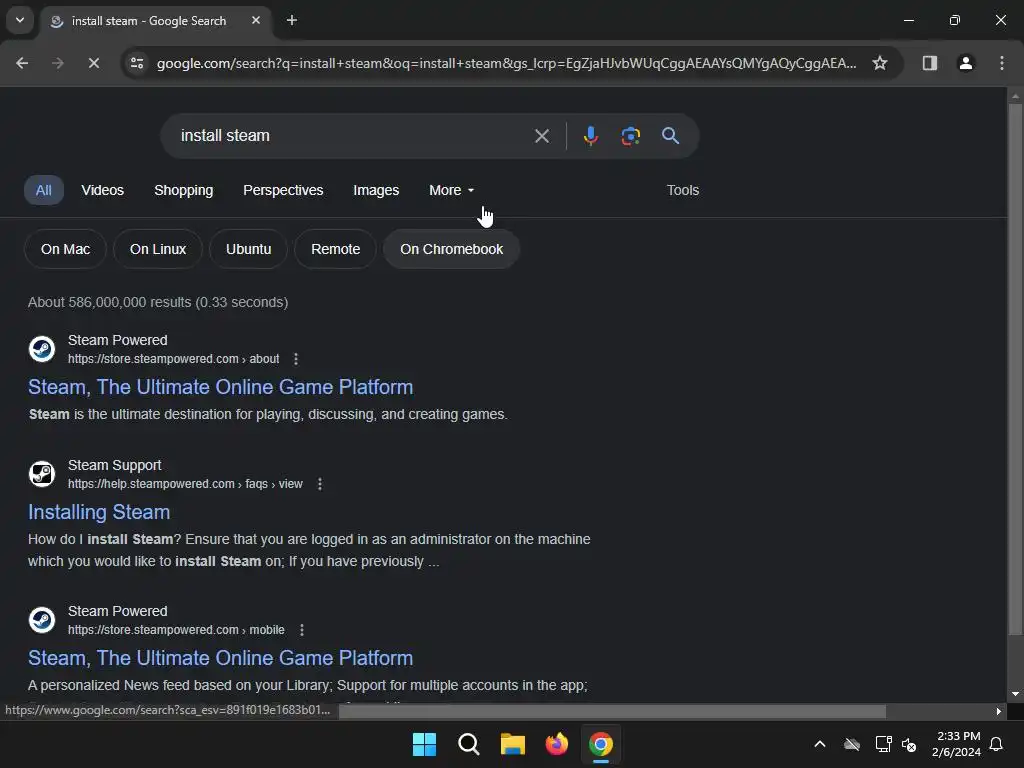Screen dimensions: 1024x768
Task: Open options for the steampowered mobile result
Action: (x=302, y=630)
